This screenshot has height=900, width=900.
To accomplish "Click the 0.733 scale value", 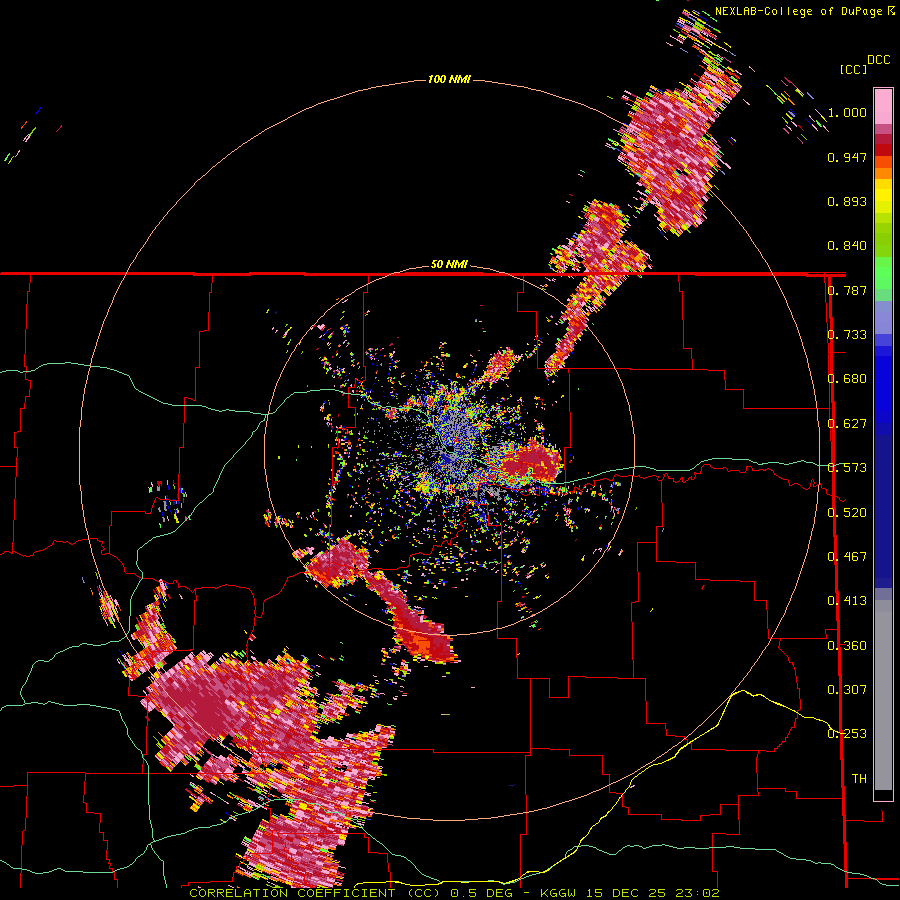I will pyautogui.click(x=847, y=335).
